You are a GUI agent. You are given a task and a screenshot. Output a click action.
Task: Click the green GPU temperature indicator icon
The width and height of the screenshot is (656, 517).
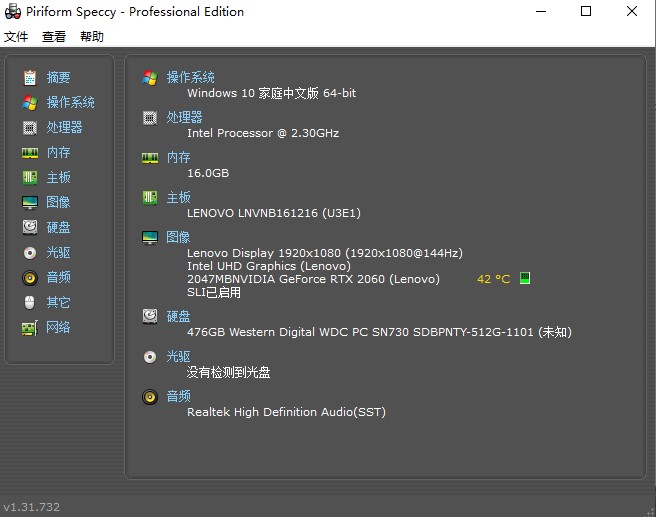pyautogui.click(x=525, y=279)
